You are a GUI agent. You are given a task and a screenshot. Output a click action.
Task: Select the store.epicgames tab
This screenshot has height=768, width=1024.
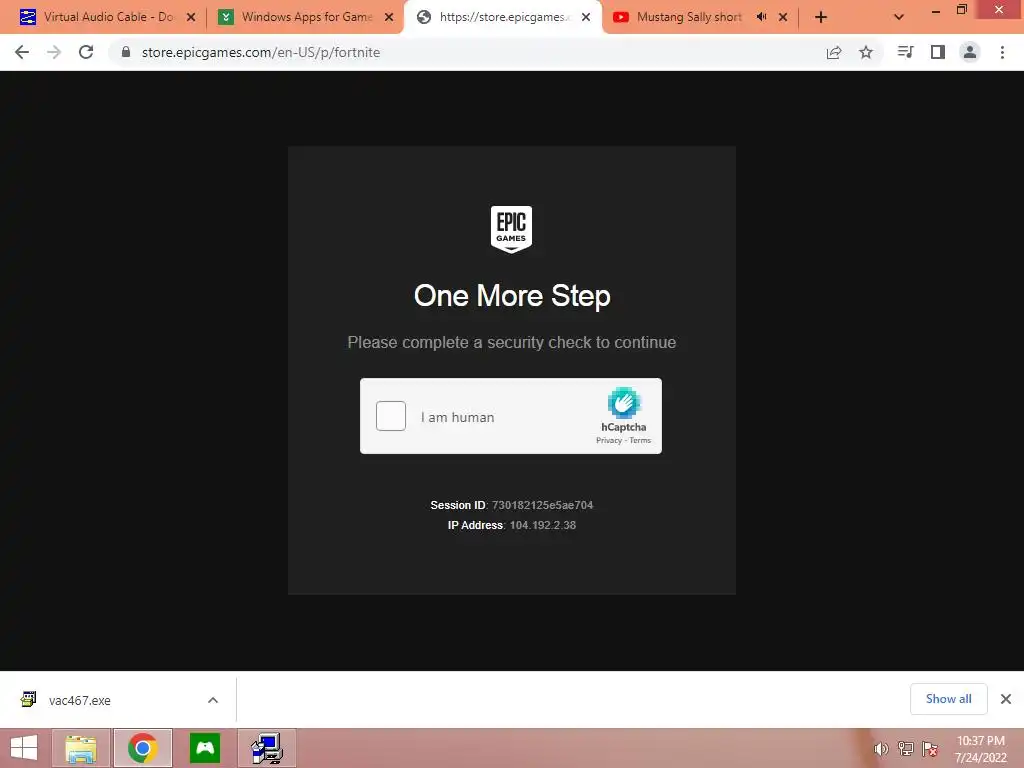coord(503,17)
